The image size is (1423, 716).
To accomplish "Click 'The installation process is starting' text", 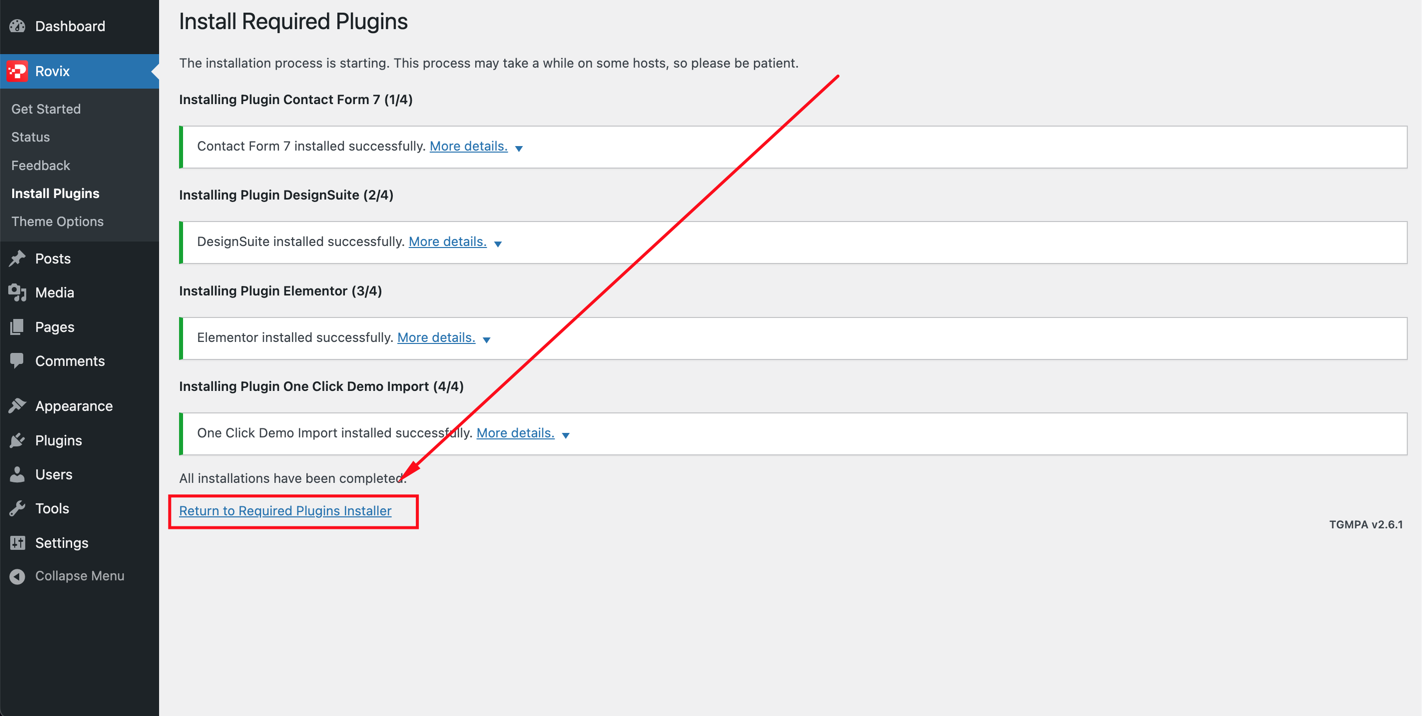I will click(489, 63).
